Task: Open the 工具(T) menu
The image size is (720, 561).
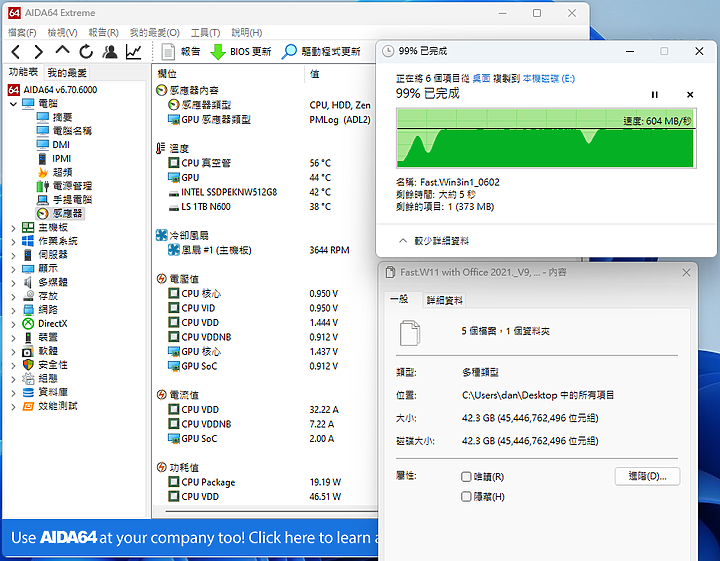Action: 205,33
